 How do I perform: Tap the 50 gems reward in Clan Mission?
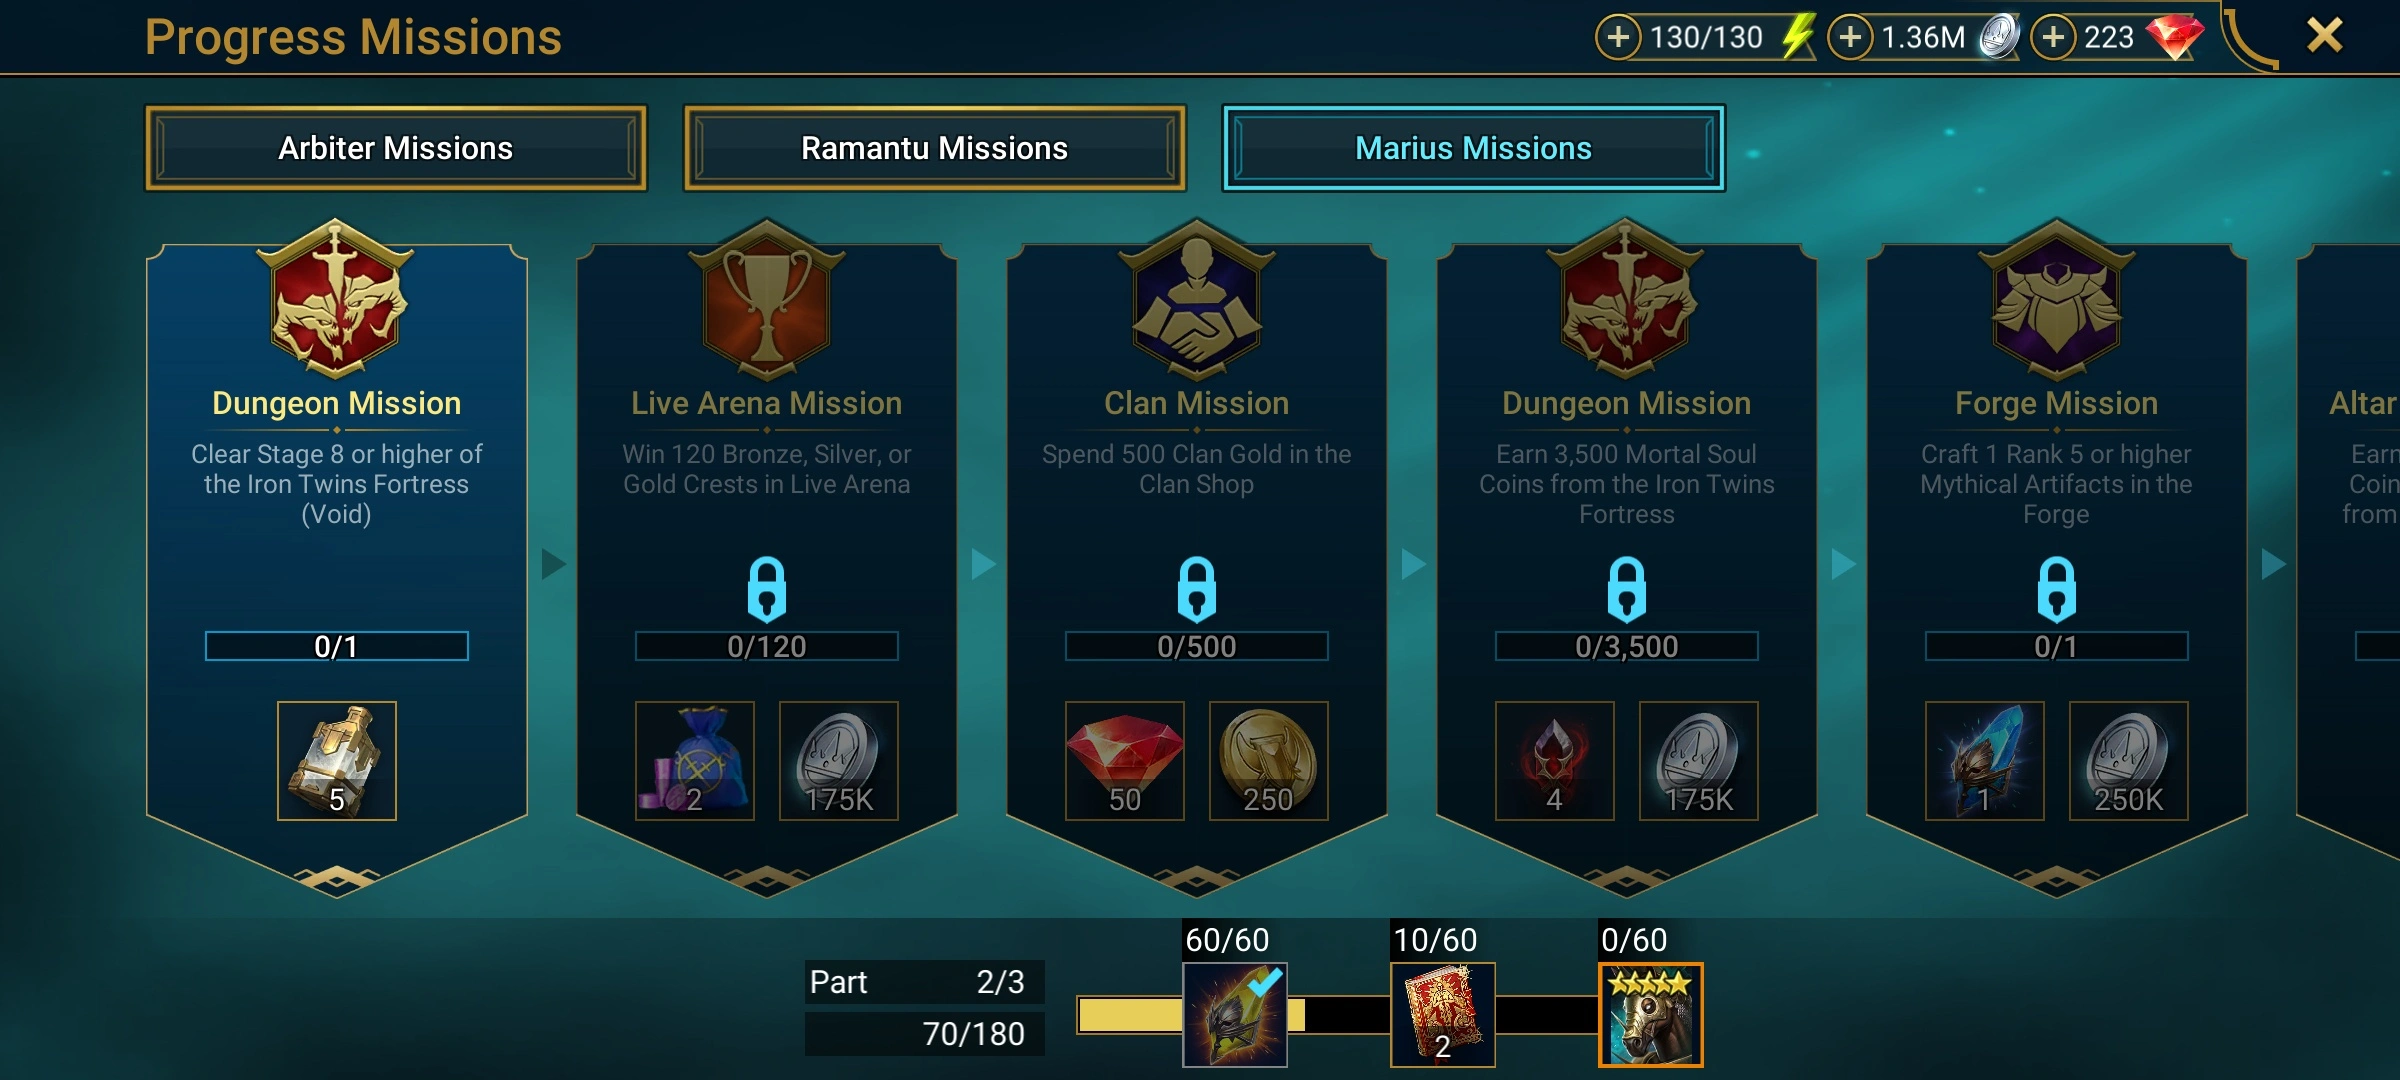[x=1125, y=761]
